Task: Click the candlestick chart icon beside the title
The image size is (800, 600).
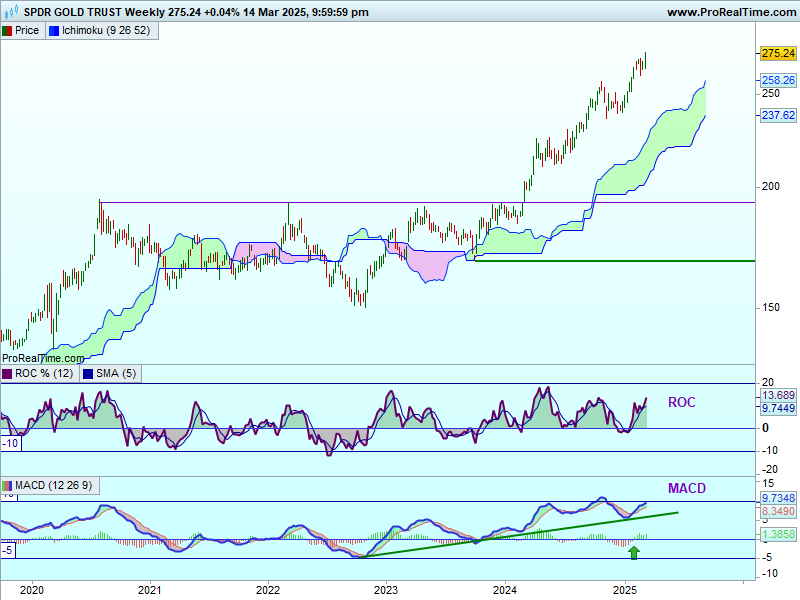Action: (x=11, y=12)
